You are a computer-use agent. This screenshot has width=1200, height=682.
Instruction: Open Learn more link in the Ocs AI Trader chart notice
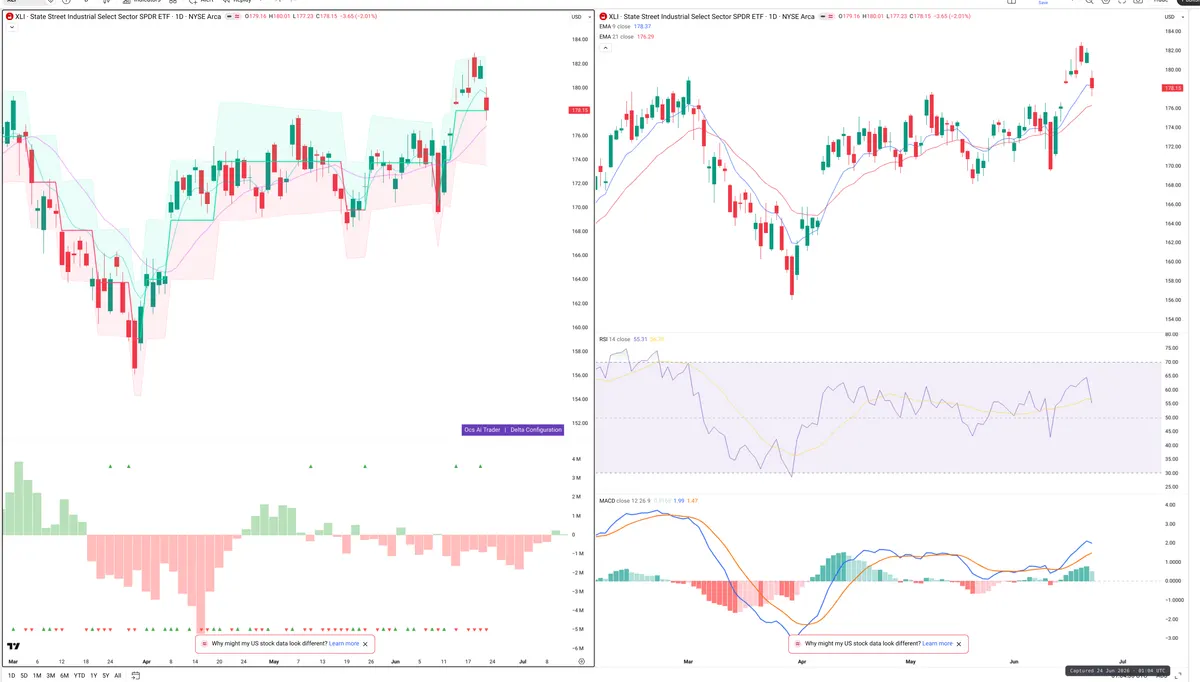[x=344, y=644]
